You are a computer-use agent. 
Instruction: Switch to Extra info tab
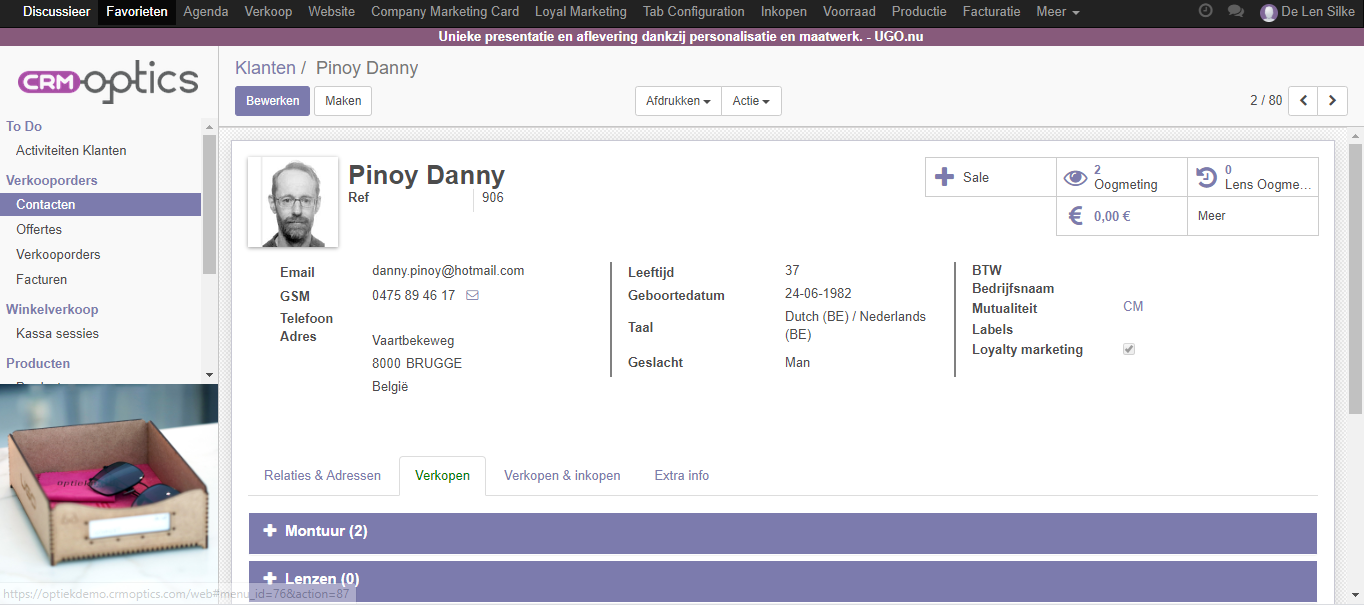tap(682, 476)
